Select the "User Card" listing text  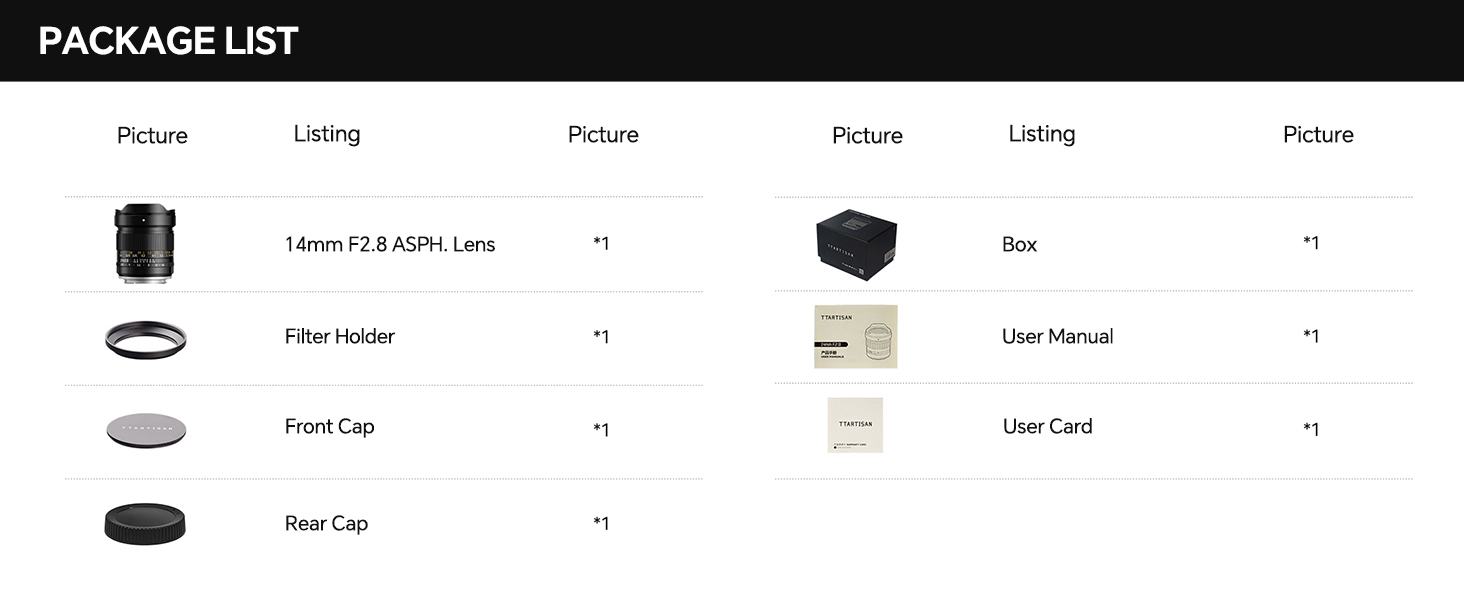1047,426
